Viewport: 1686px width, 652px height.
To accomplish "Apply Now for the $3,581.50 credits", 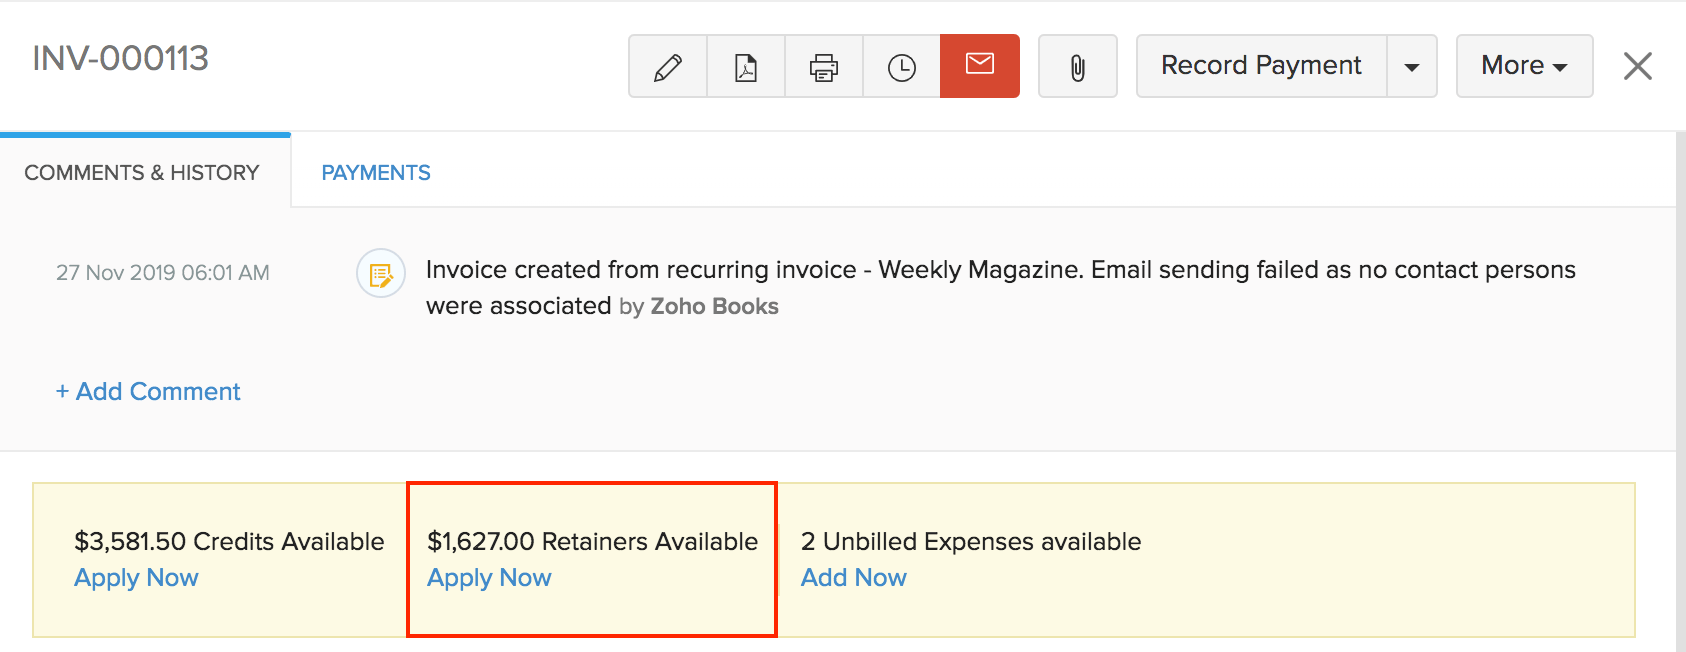I will pos(136,578).
